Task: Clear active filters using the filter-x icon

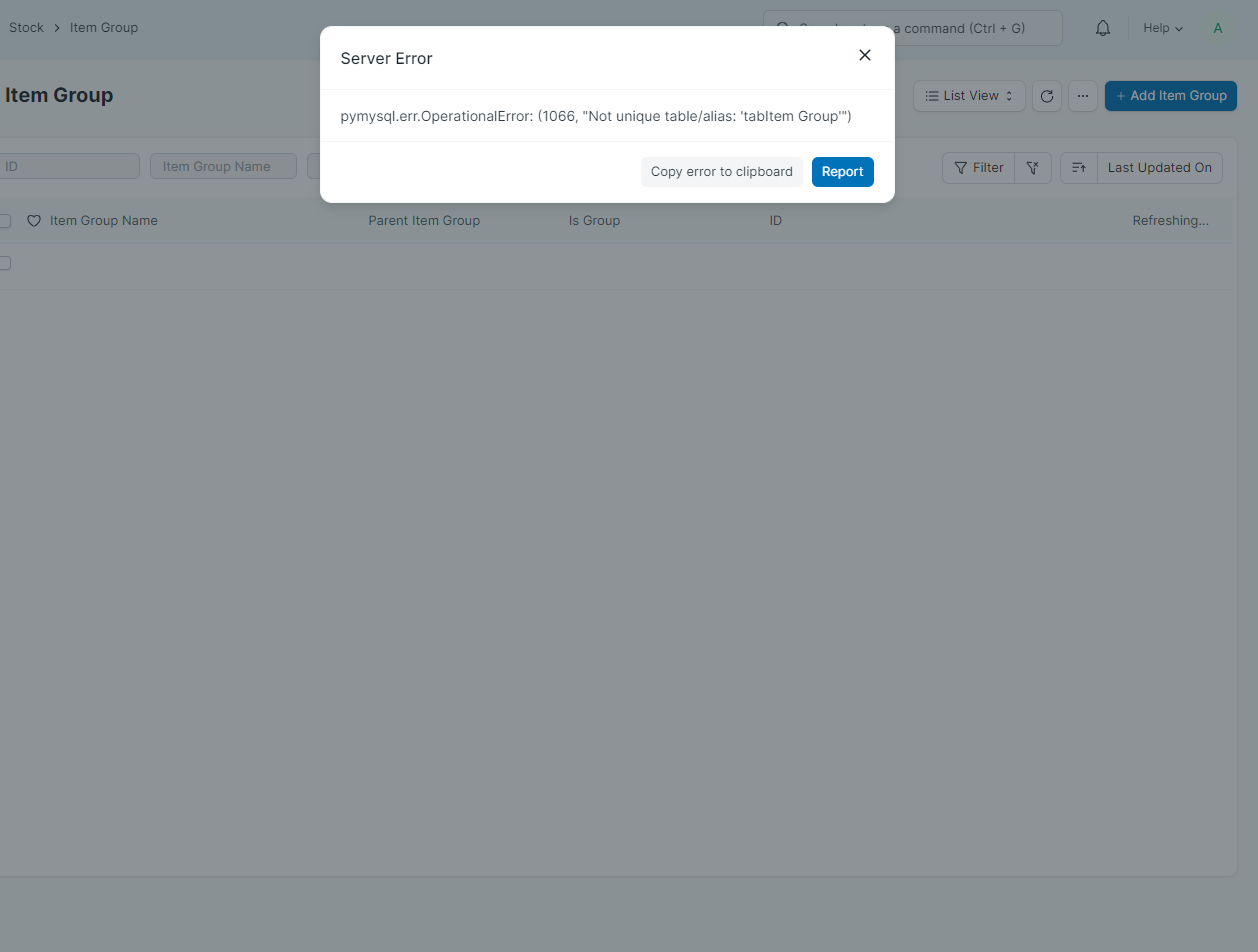Action: click(1033, 167)
